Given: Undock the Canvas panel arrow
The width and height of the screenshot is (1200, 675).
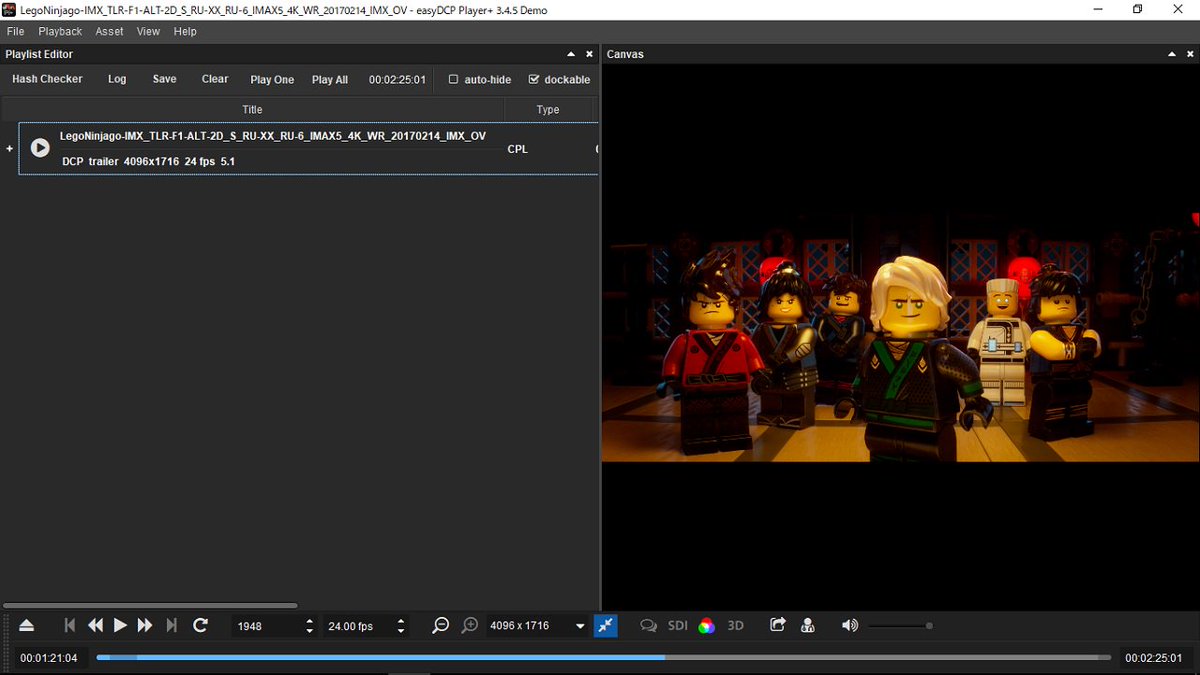Looking at the screenshot, I should (1172, 54).
